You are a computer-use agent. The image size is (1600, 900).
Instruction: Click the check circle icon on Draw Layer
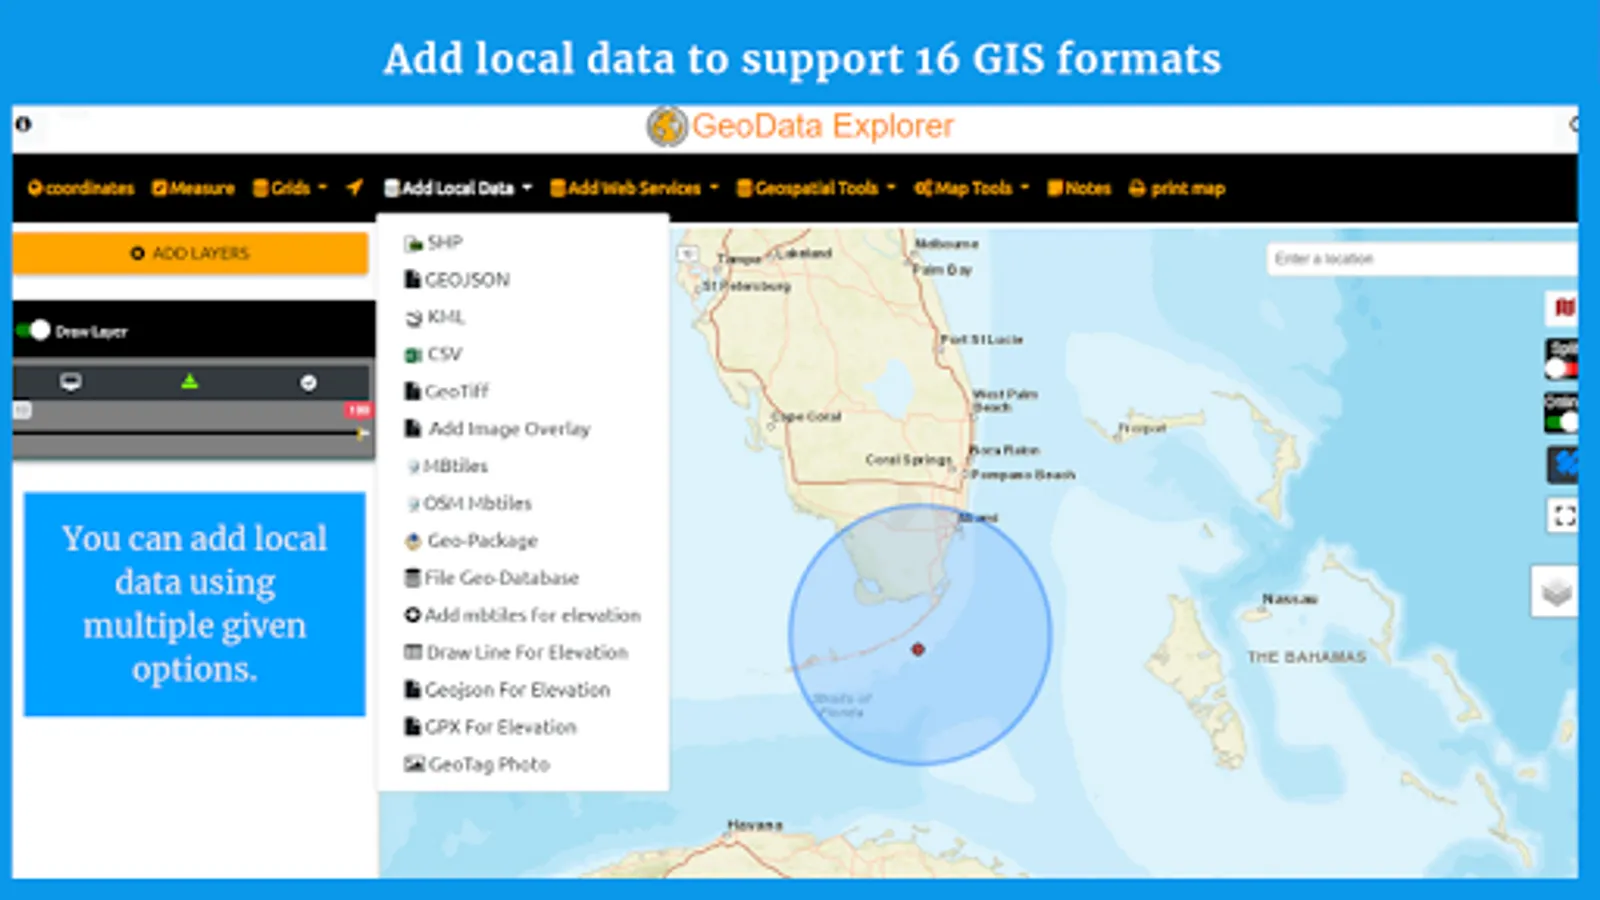click(x=309, y=382)
